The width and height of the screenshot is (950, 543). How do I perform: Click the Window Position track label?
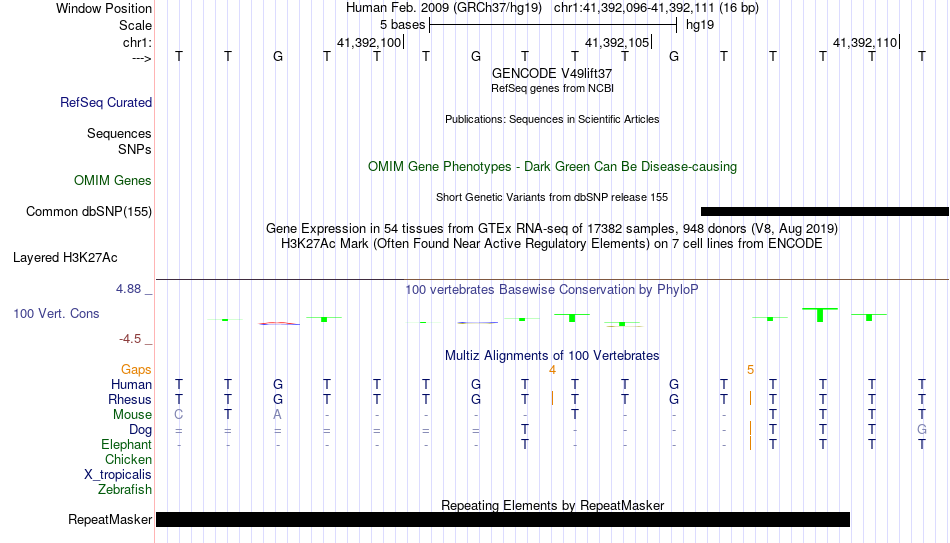point(104,8)
